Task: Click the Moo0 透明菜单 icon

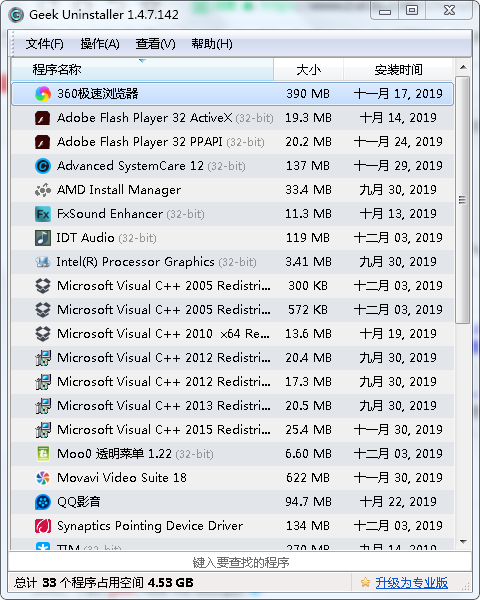Action: (x=43, y=454)
